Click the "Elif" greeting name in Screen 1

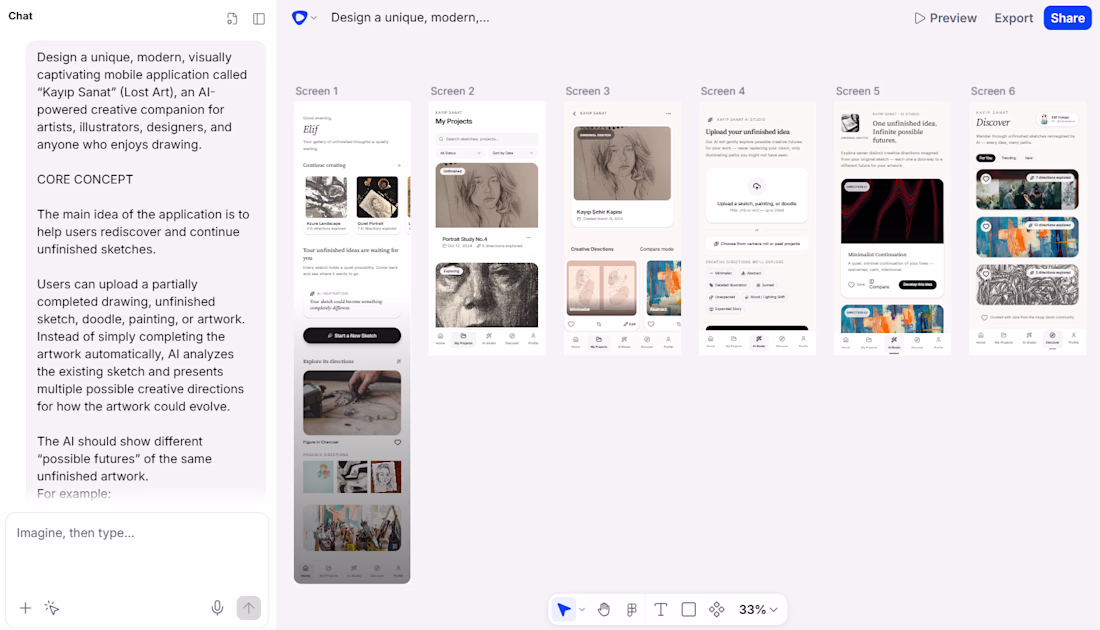[311, 129]
